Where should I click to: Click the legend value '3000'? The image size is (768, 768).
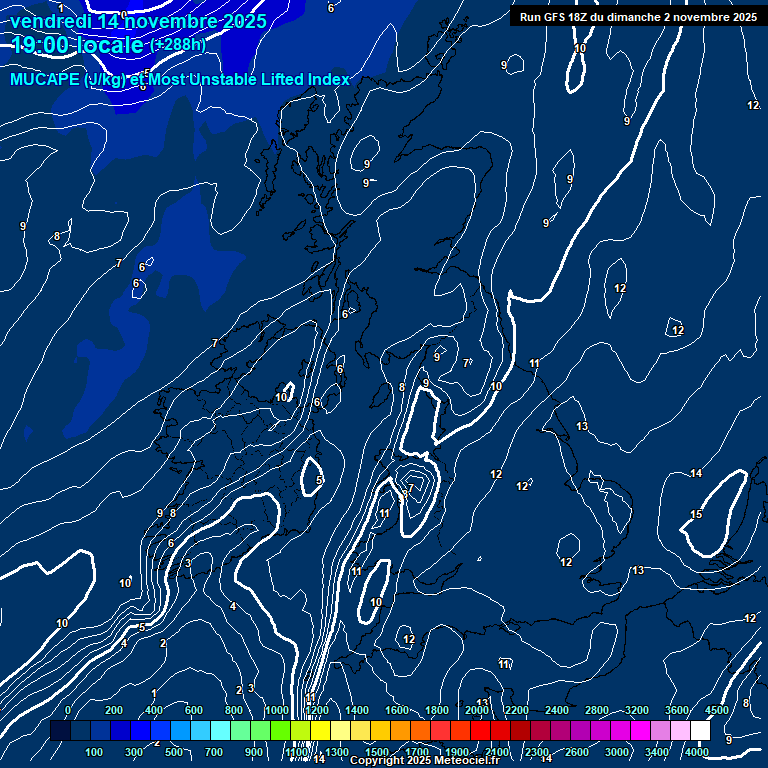point(617,752)
